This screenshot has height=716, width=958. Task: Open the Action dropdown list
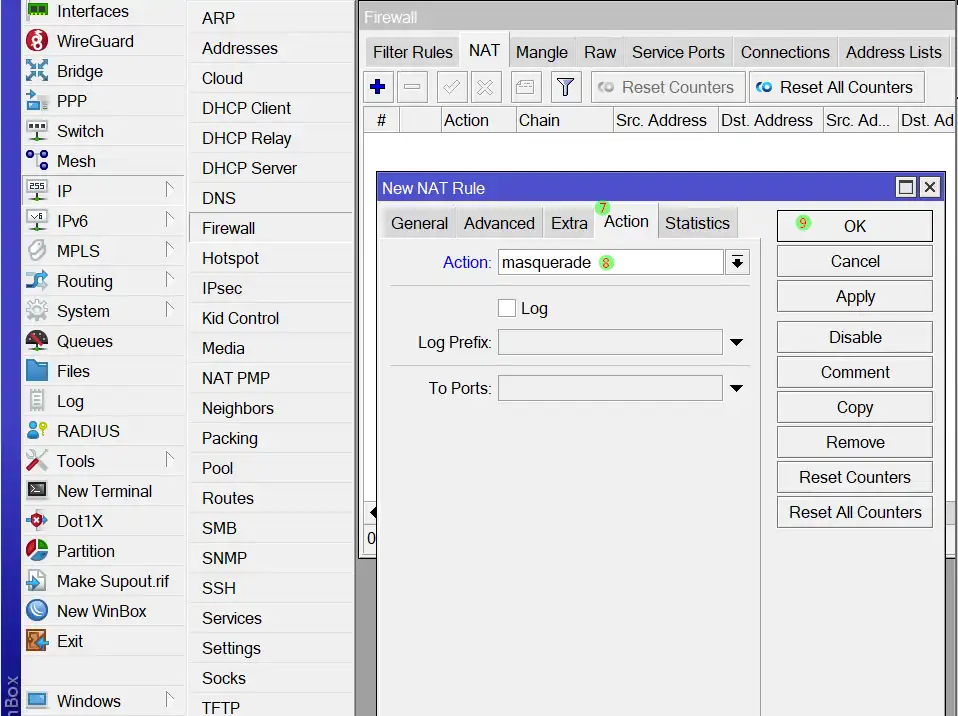coord(737,262)
